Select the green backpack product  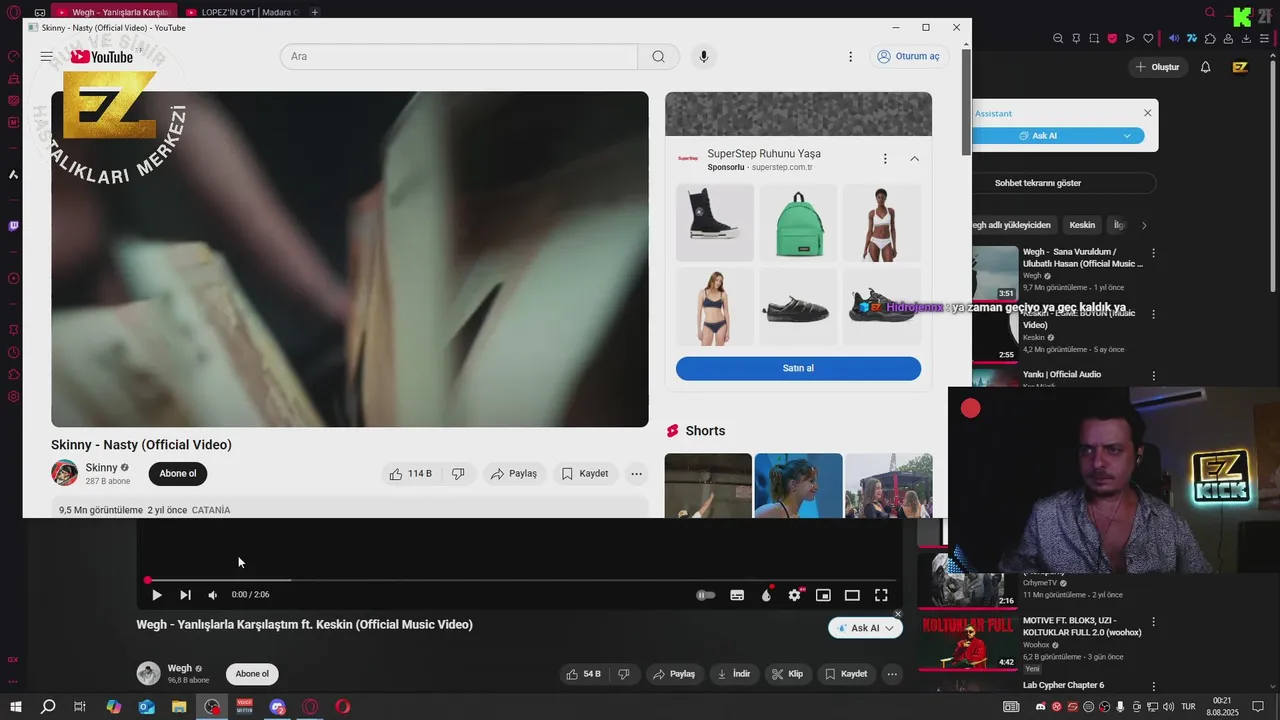pos(799,223)
